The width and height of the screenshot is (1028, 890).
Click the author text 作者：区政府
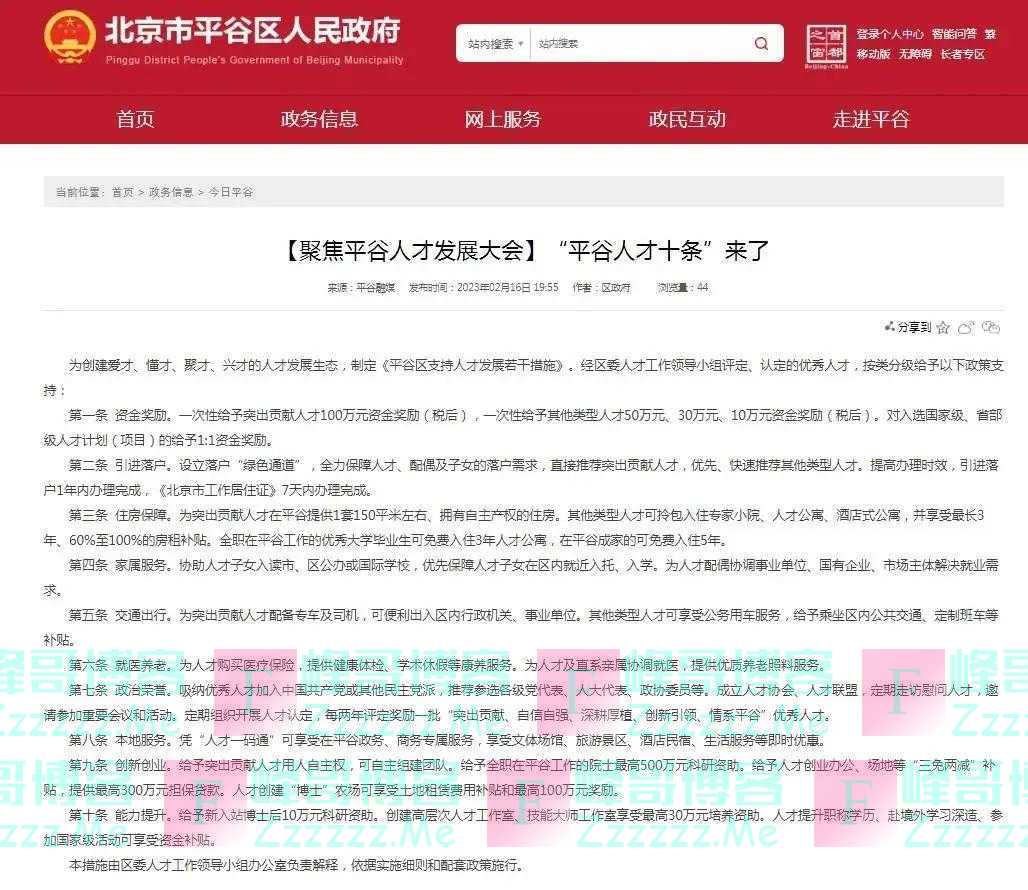tap(602, 288)
